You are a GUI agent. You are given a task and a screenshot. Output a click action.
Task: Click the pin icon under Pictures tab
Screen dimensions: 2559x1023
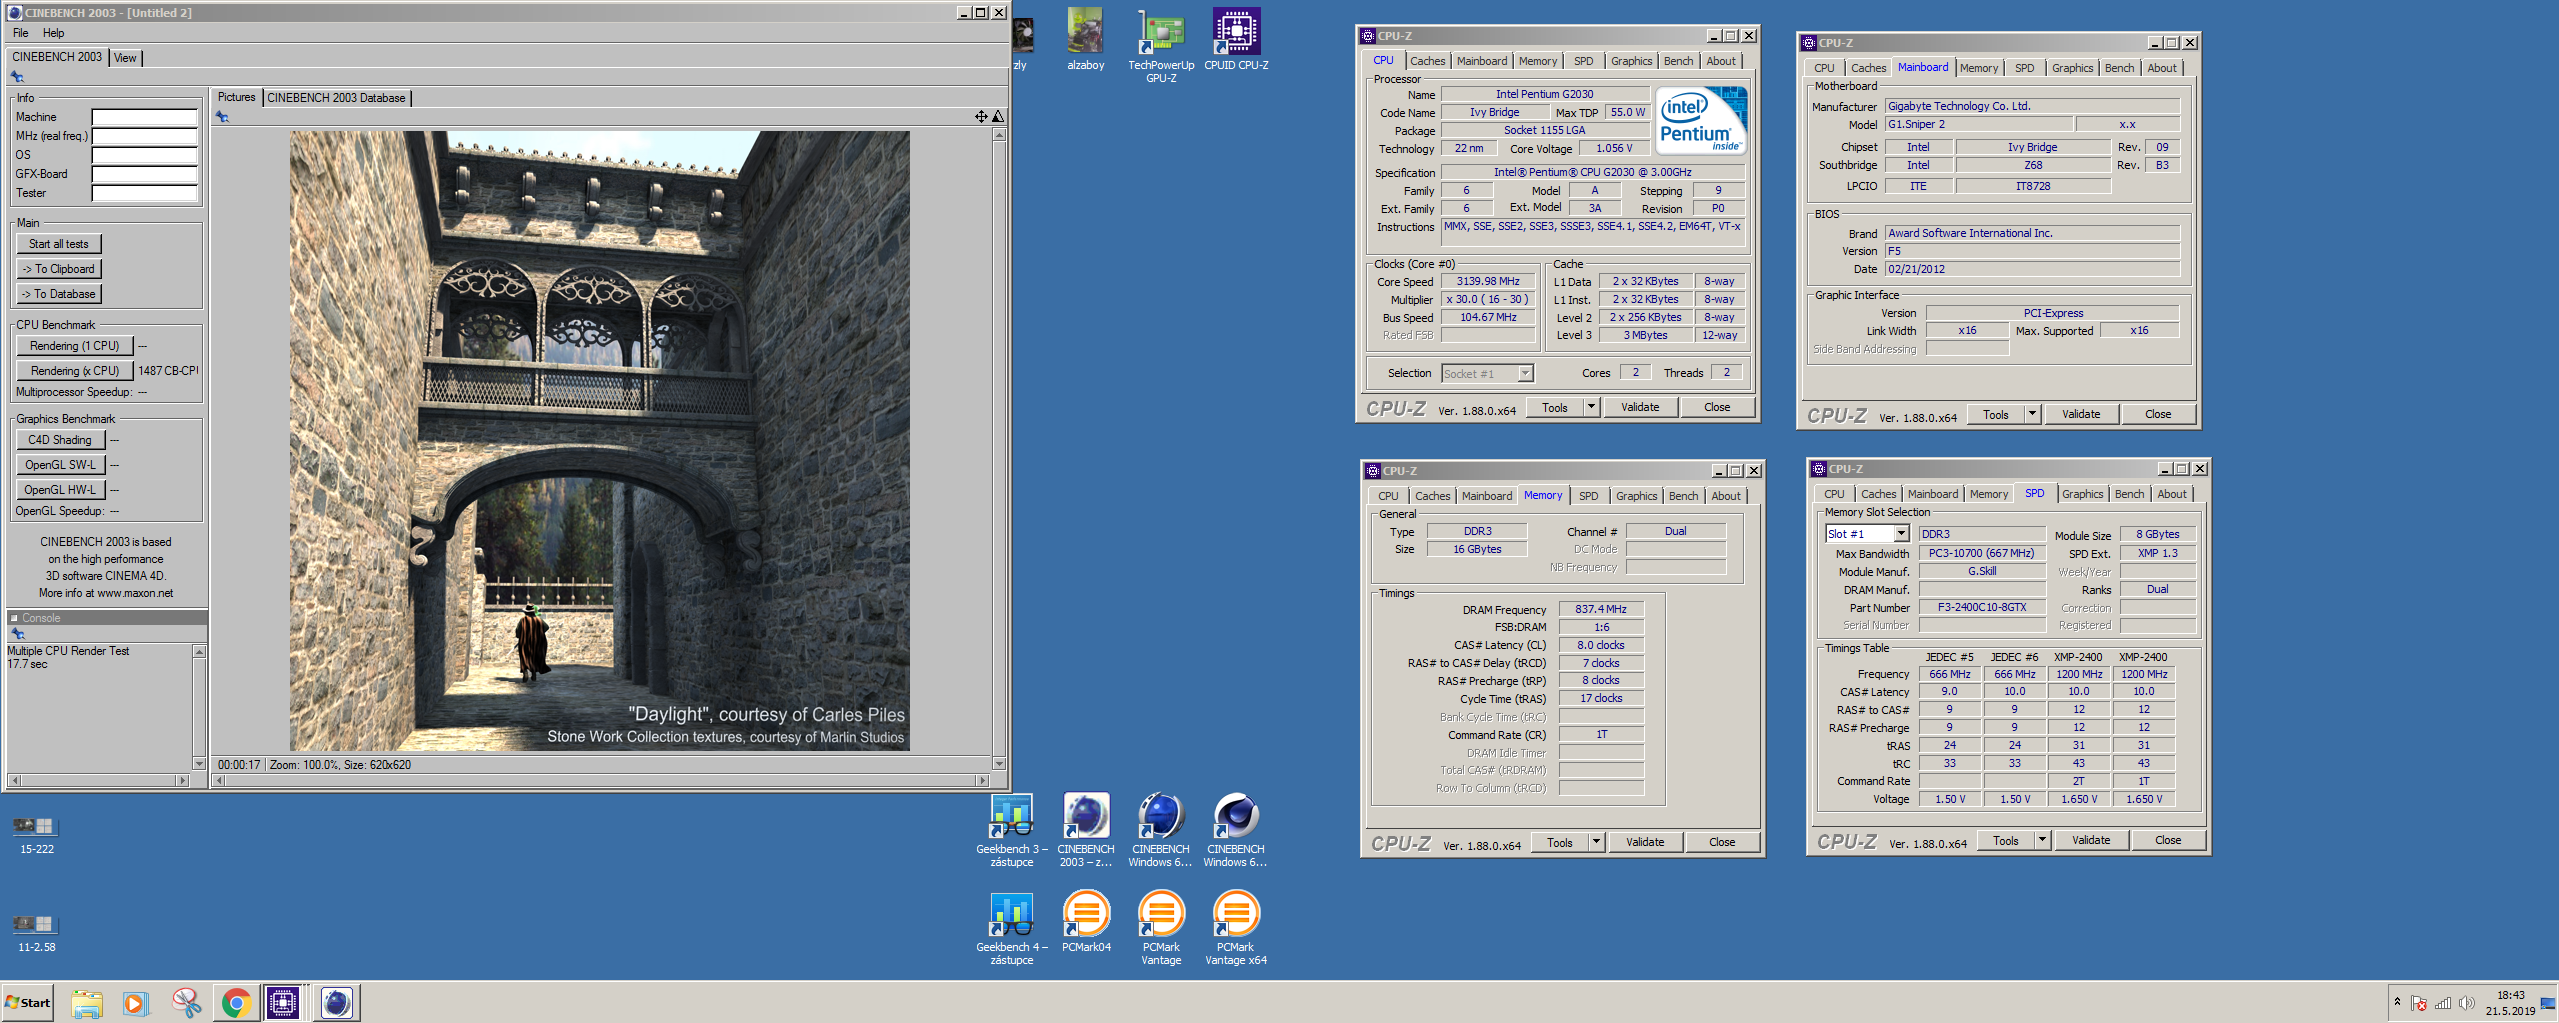point(222,117)
